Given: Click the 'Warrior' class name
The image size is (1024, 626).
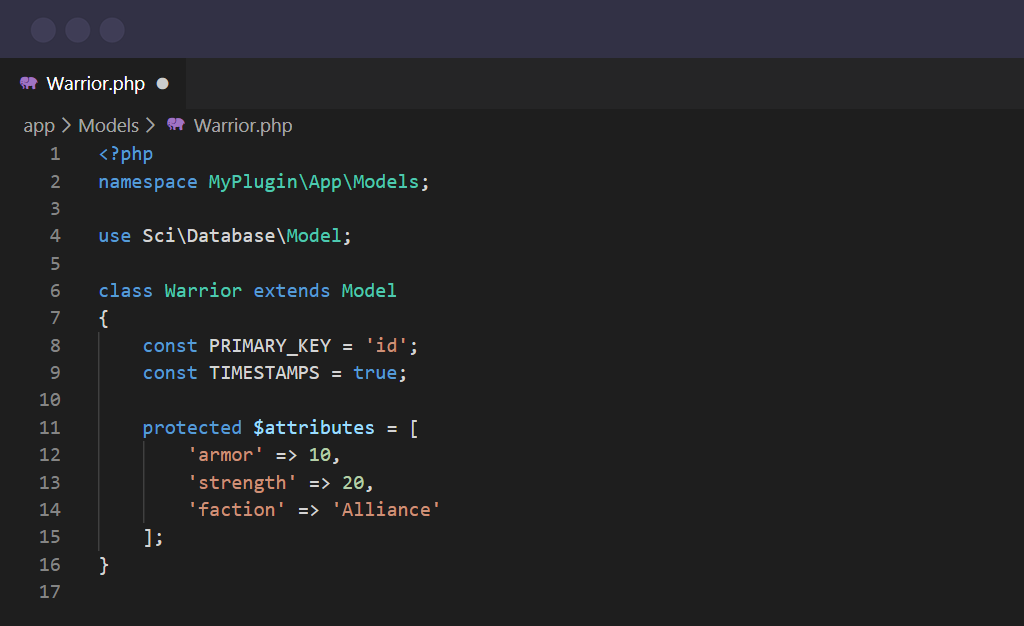Looking at the screenshot, I should click(x=203, y=290).
